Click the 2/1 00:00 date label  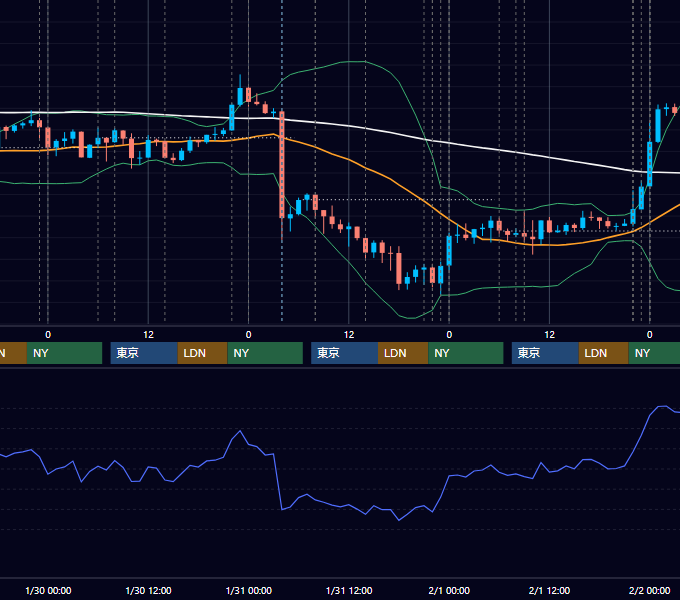click(449, 590)
